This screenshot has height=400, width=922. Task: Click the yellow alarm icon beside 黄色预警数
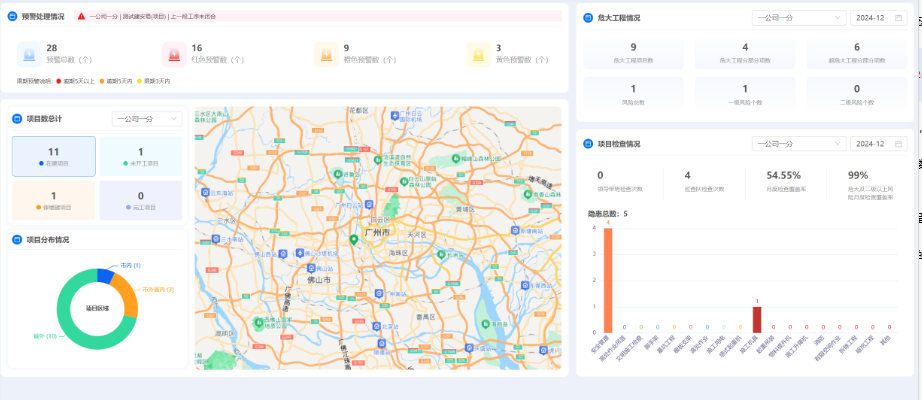[x=478, y=54]
